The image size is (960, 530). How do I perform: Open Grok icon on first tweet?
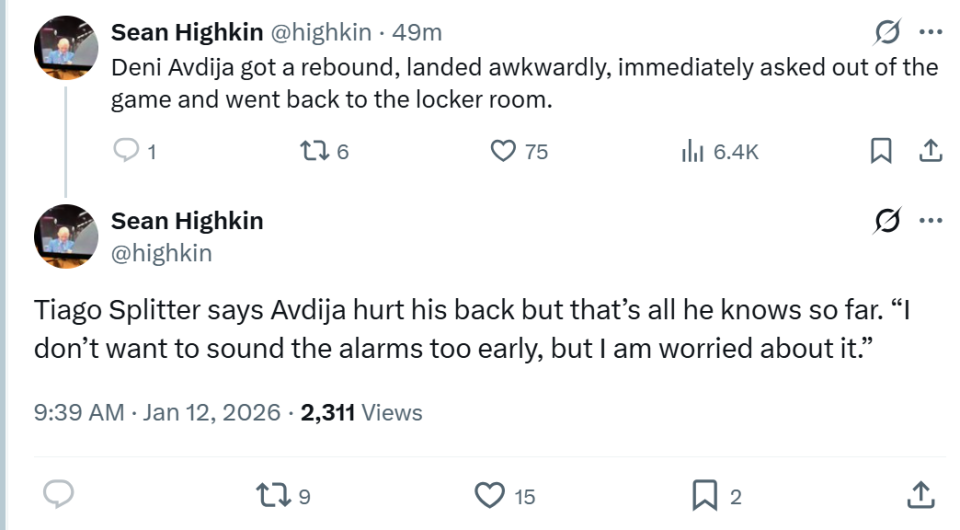point(885,33)
